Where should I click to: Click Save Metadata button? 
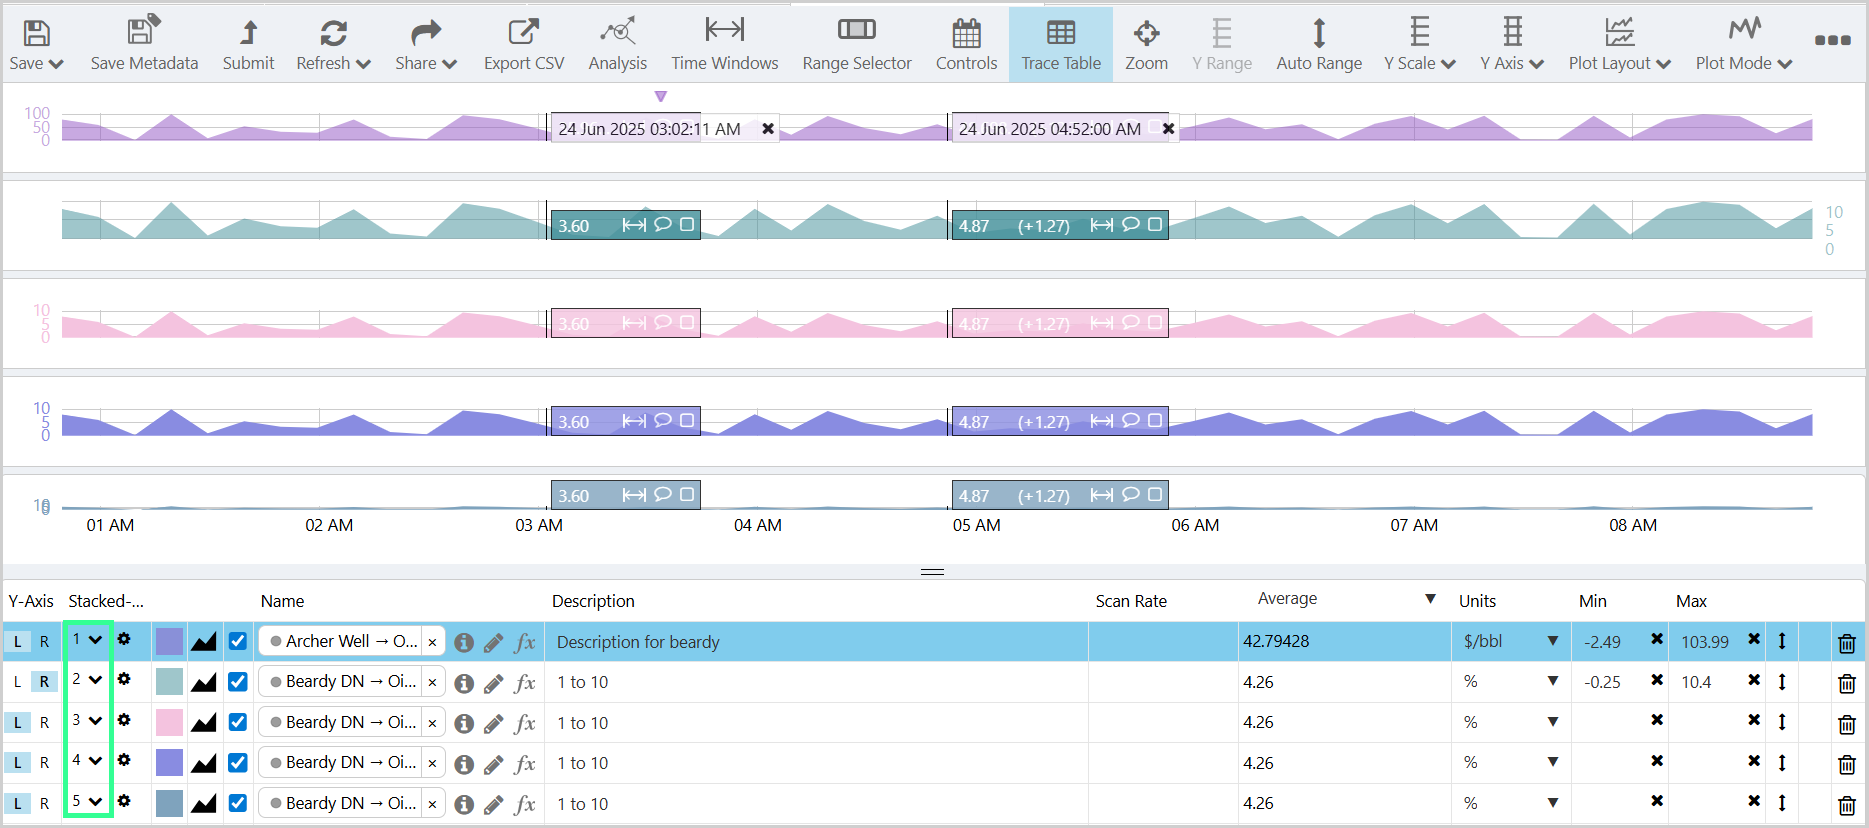click(144, 45)
